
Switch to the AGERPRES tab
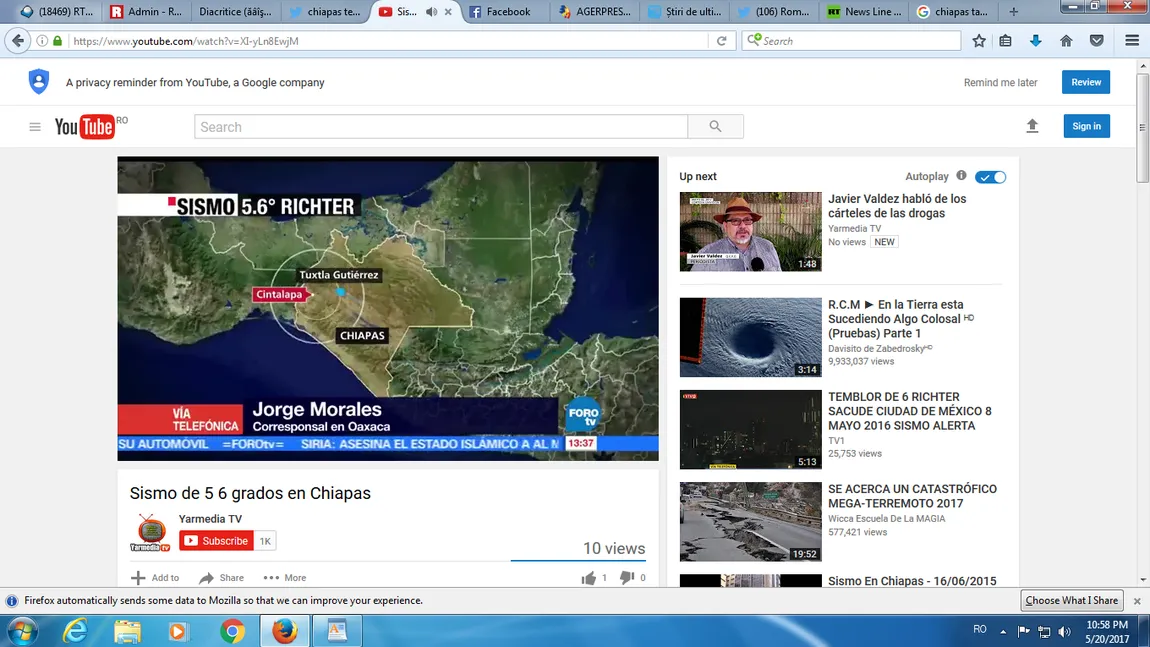(594, 12)
